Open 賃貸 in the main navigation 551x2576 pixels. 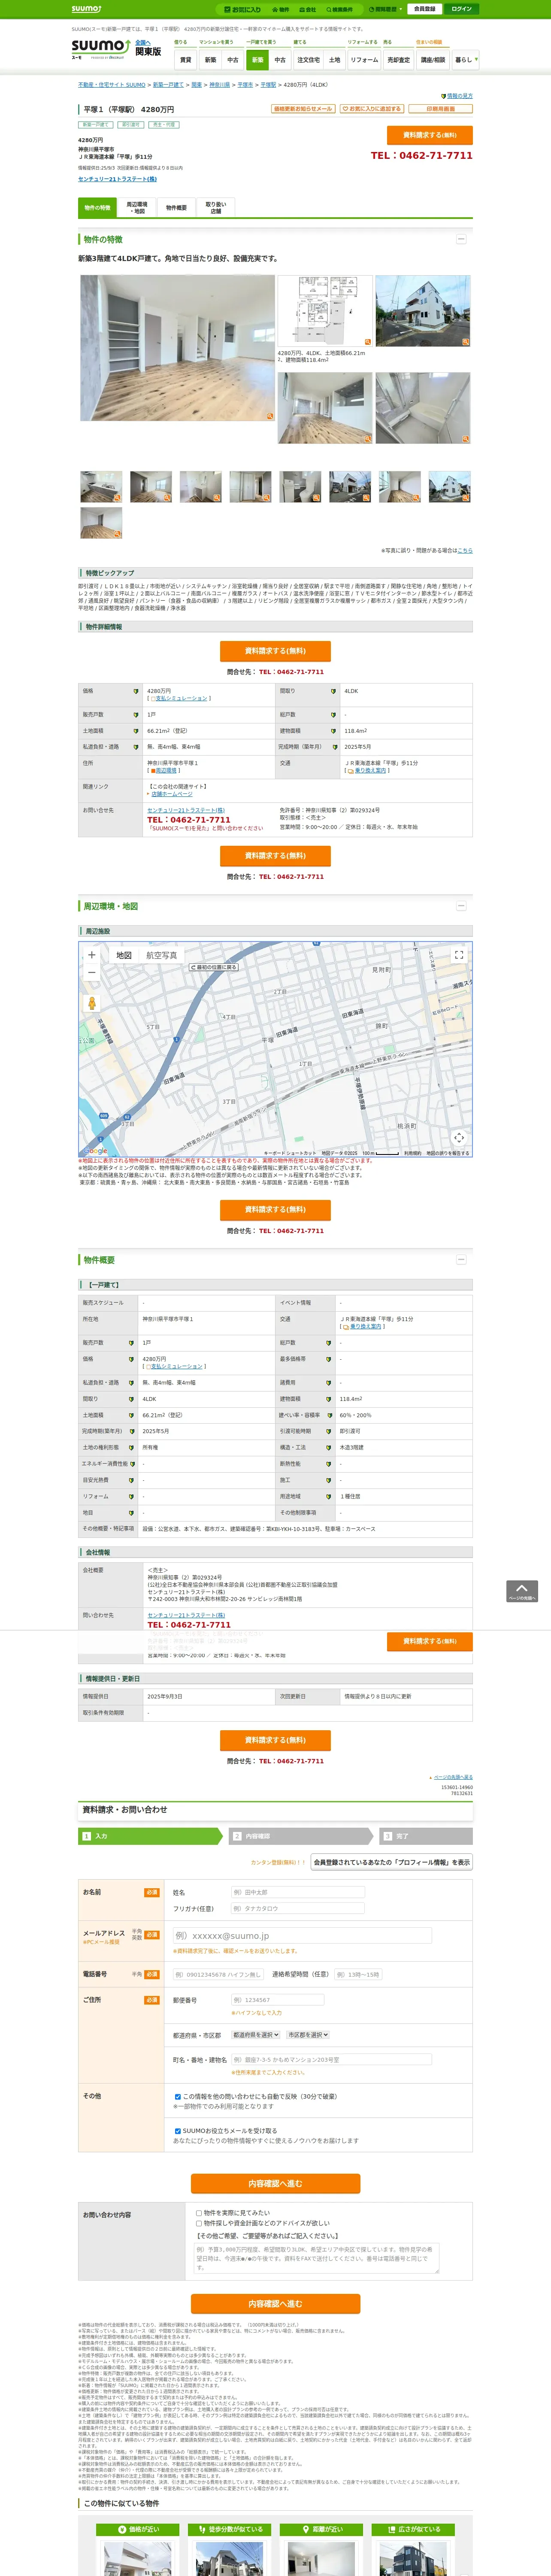(x=185, y=60)
